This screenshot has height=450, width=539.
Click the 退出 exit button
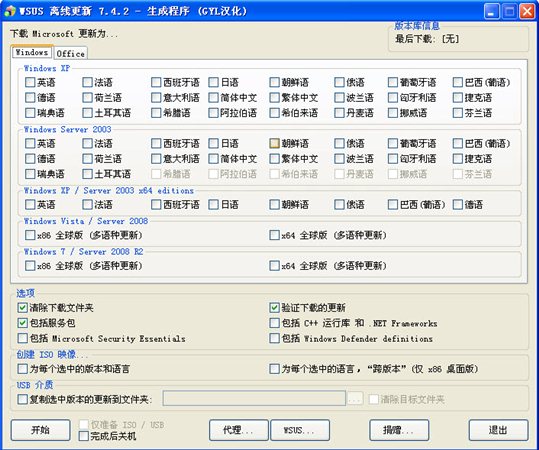(x=498, y=430)
